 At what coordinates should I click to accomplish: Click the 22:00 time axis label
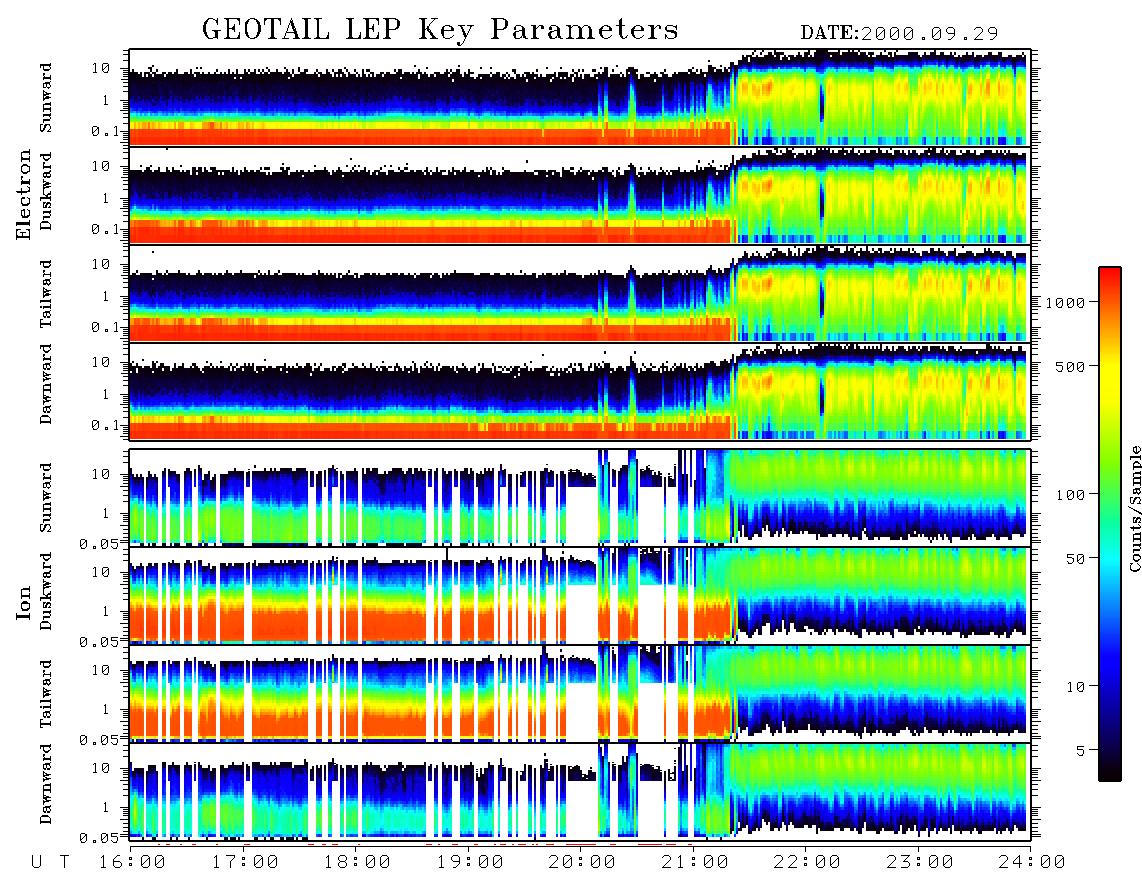click(806, 862)
